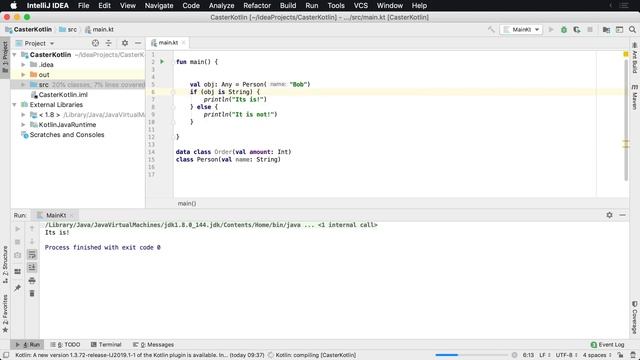640x360 pixels.
Task: Open the Maven side panel
Action: point(635,97)
